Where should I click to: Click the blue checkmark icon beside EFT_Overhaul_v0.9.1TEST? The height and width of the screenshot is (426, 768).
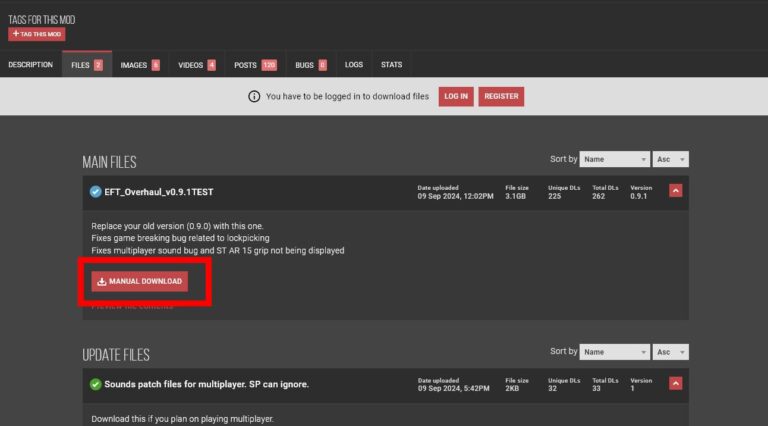pyautogui.click(x=96, y=192)
